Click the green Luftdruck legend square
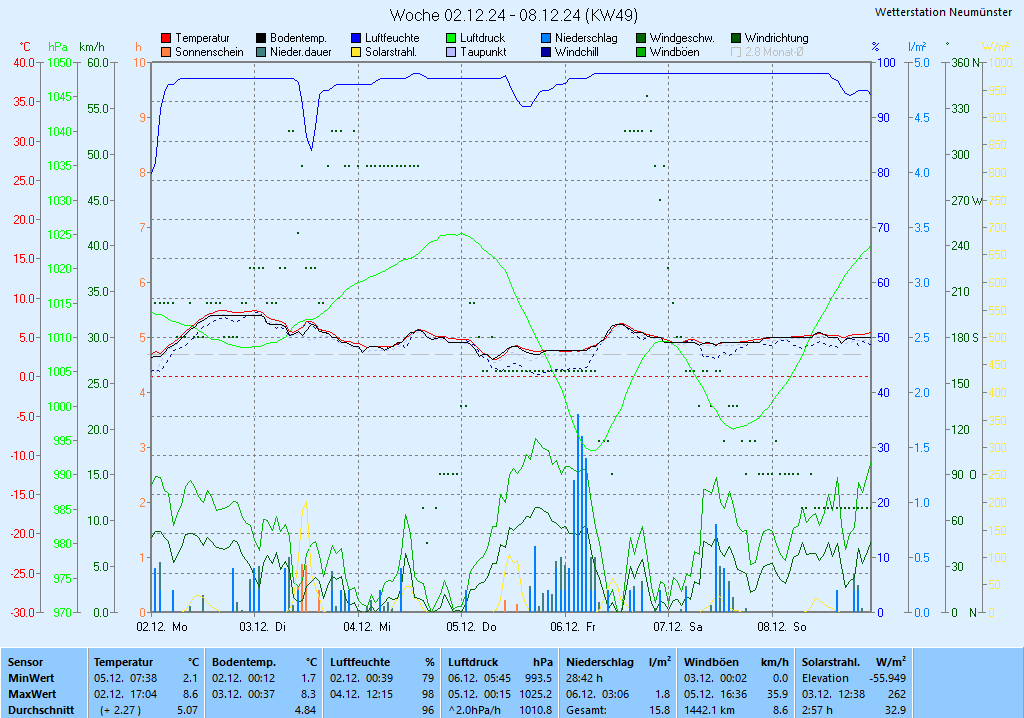 451,38
